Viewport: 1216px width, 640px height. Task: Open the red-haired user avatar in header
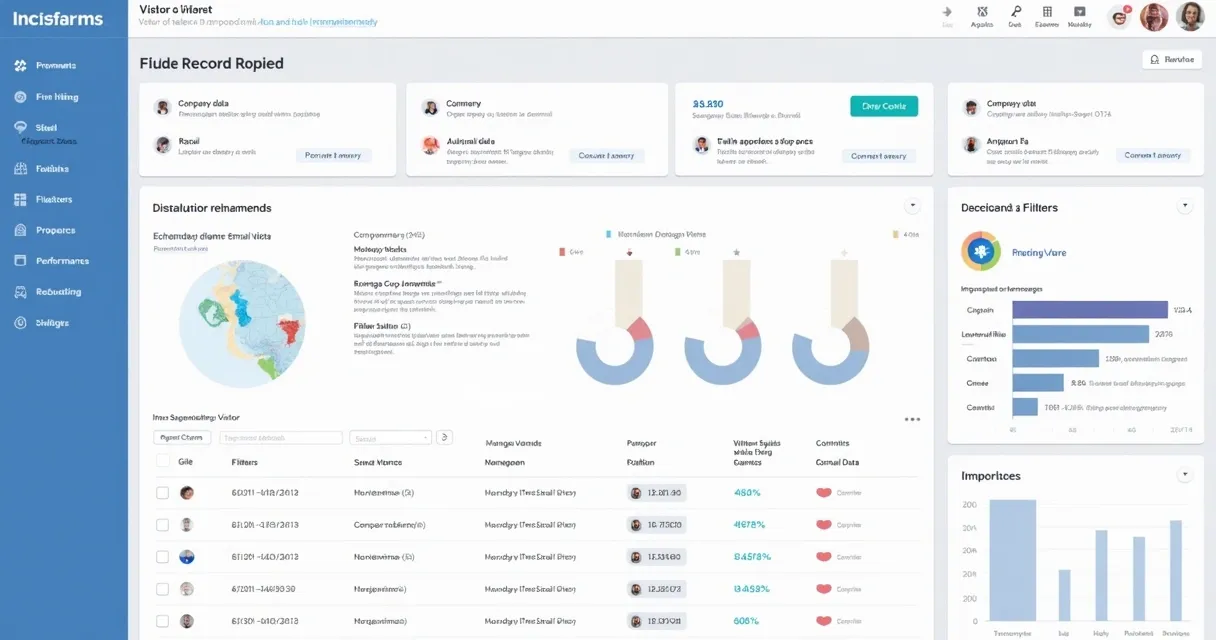click(x=1154, y=16)
